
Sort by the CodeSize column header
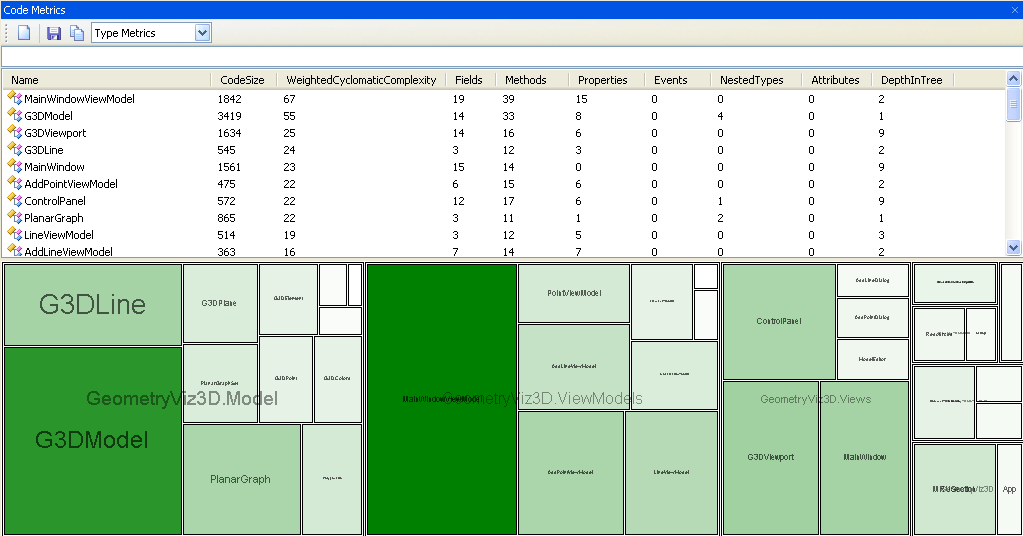[241, 80]
